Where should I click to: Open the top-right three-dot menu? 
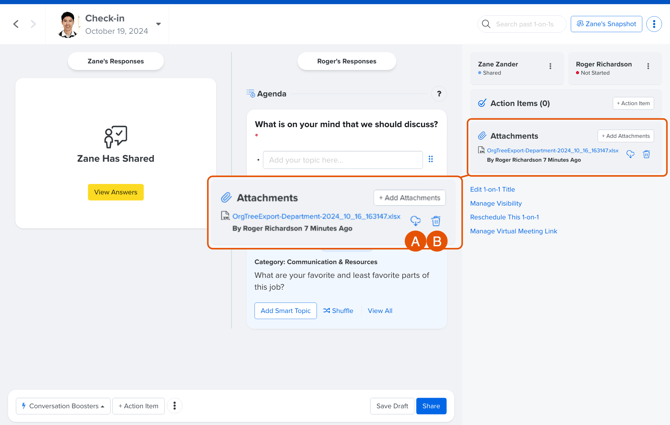click(654, 24)
